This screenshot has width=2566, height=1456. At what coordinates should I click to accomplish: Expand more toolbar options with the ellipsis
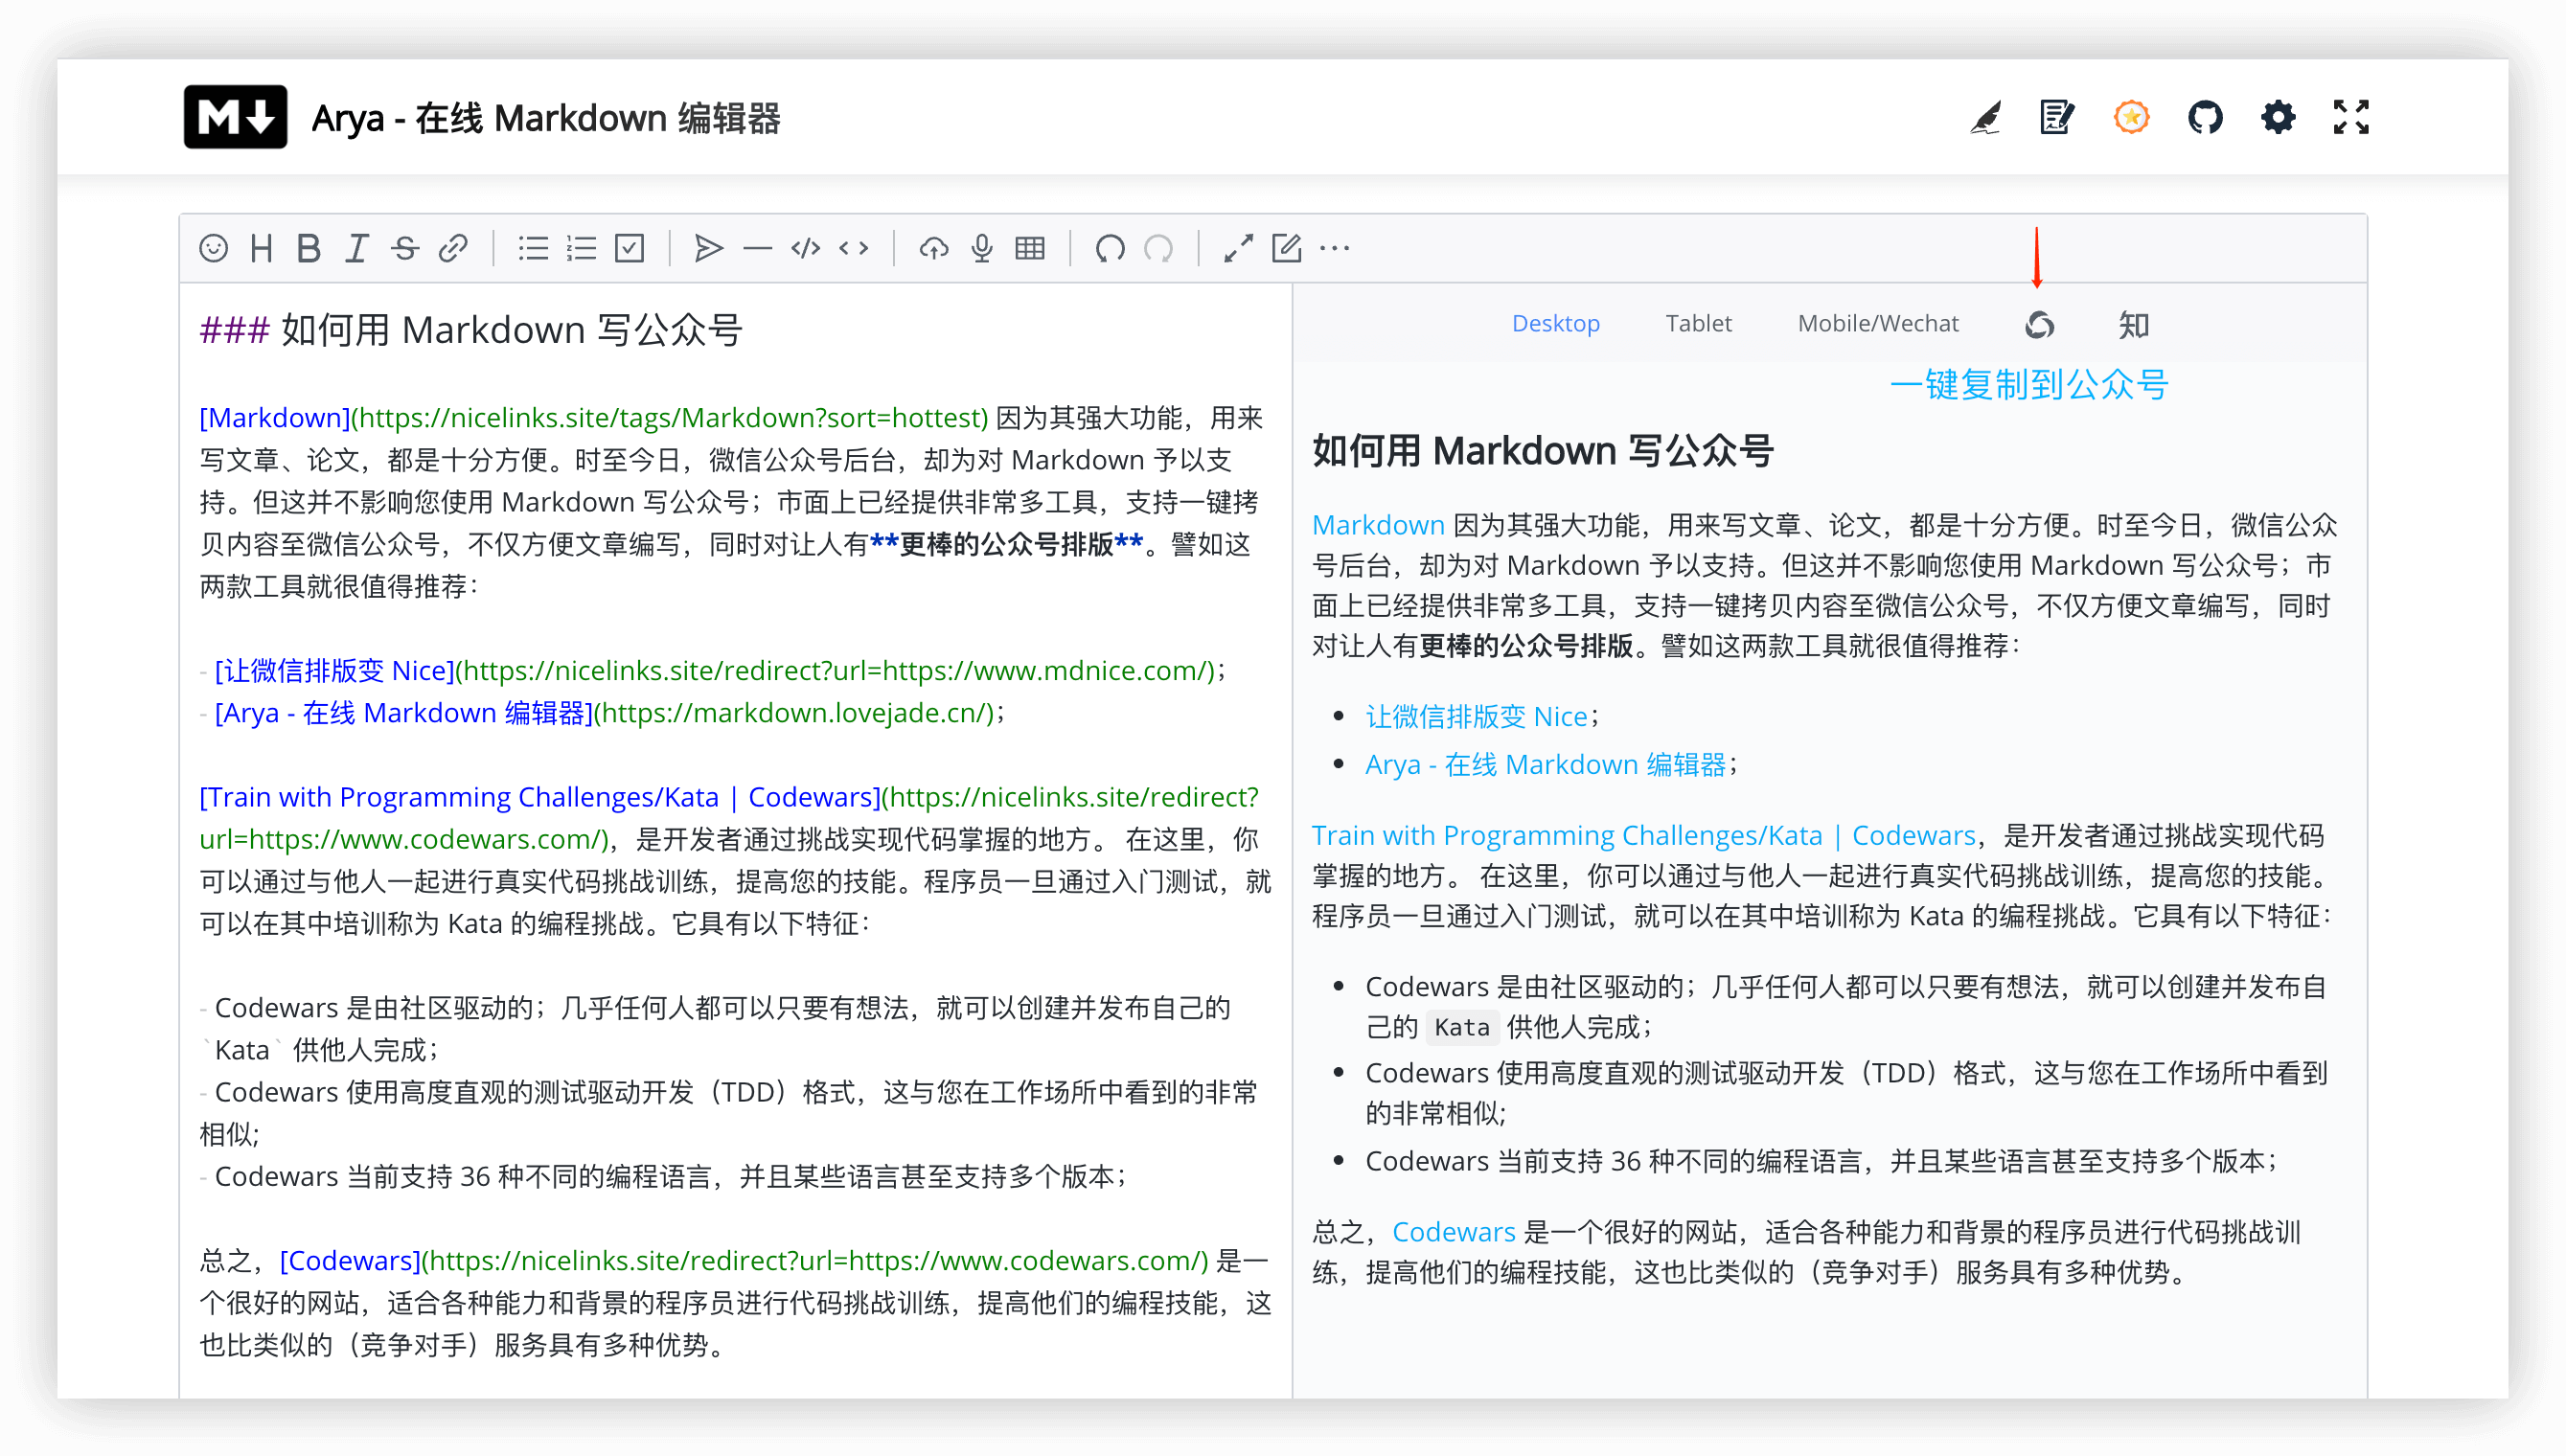[1337, 248]
